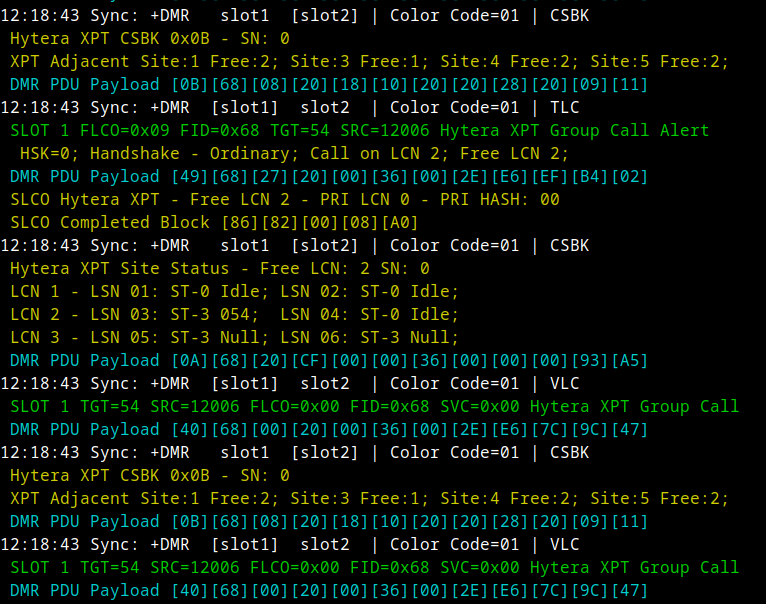Select the [B4] byte in the payload
766x604 pixels.
click(590, 177)
